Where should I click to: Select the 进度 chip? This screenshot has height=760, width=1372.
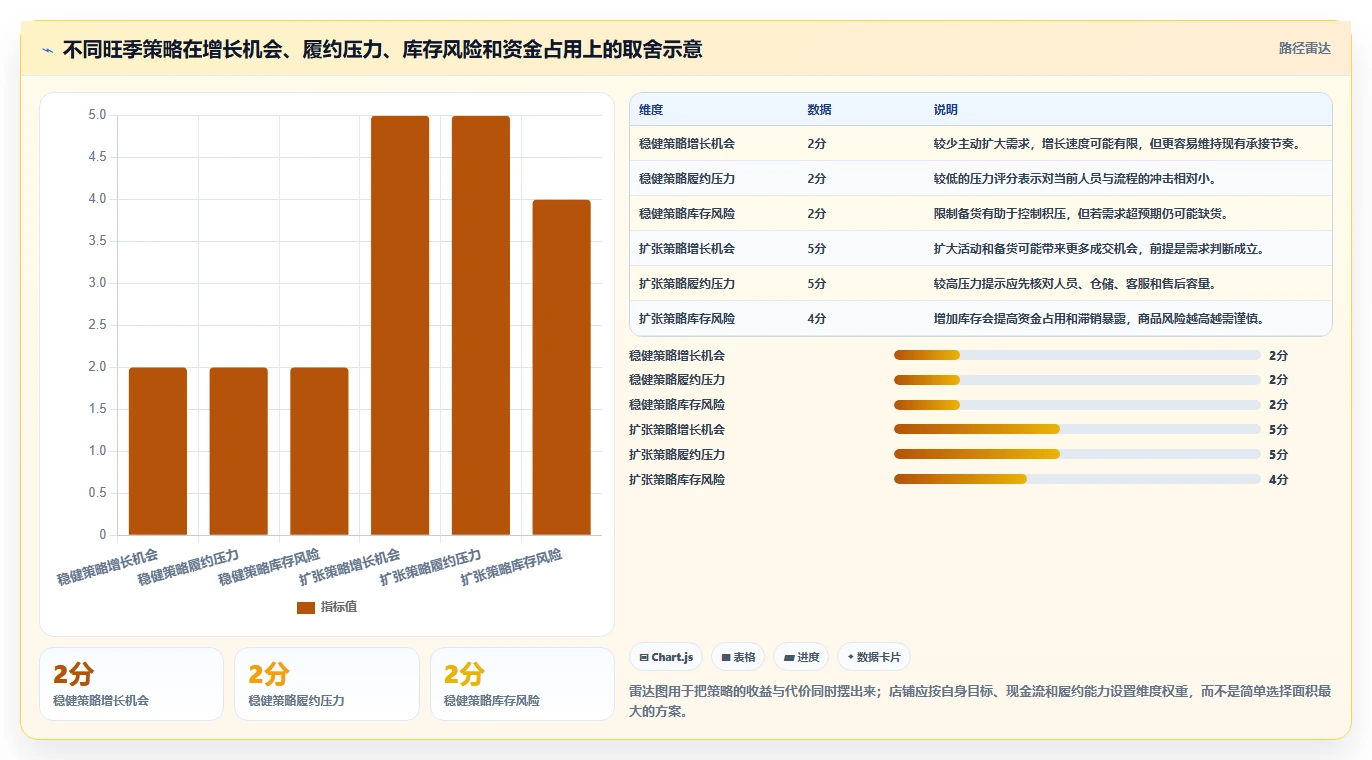click(801, 657)
